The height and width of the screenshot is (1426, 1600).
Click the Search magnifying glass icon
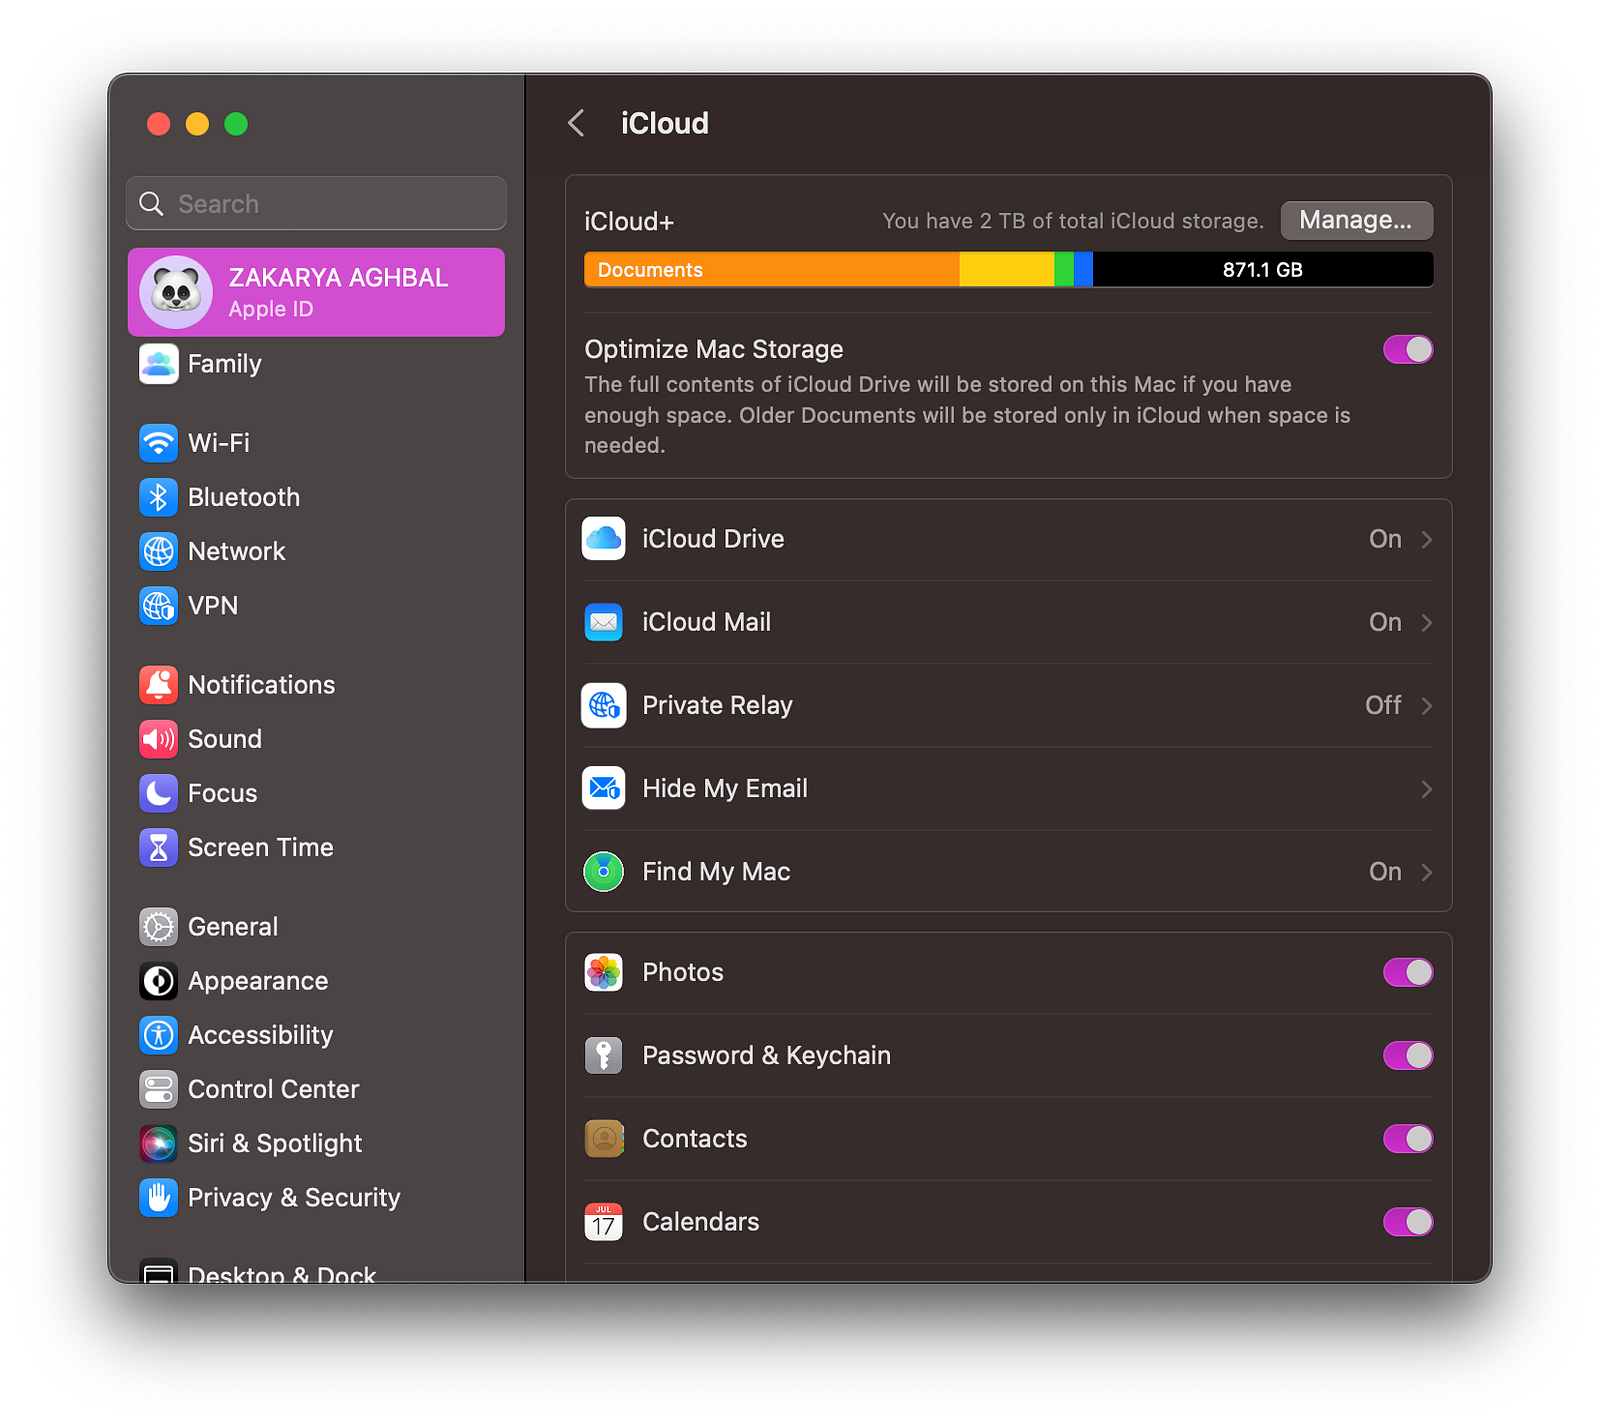151,204
